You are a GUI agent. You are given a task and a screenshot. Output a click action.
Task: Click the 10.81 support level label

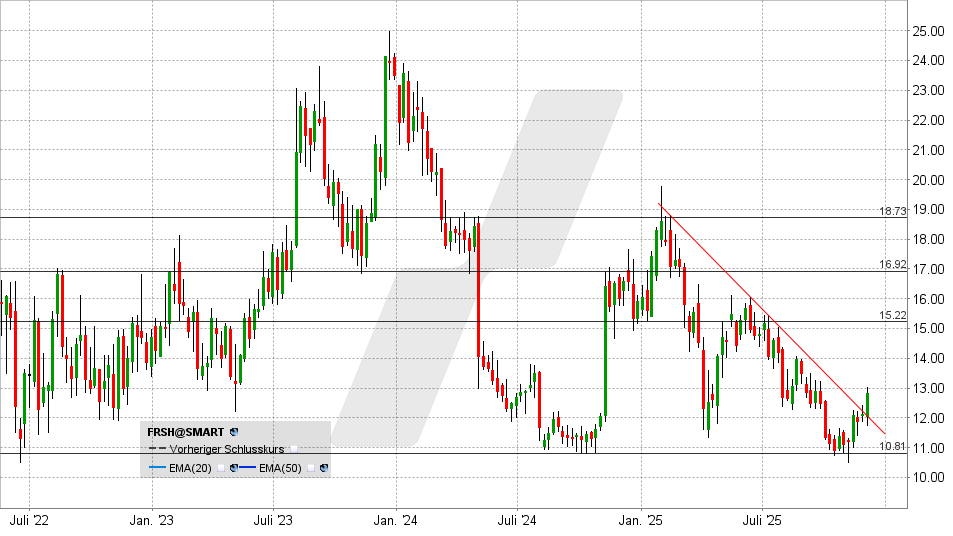(x=892, y=447)
